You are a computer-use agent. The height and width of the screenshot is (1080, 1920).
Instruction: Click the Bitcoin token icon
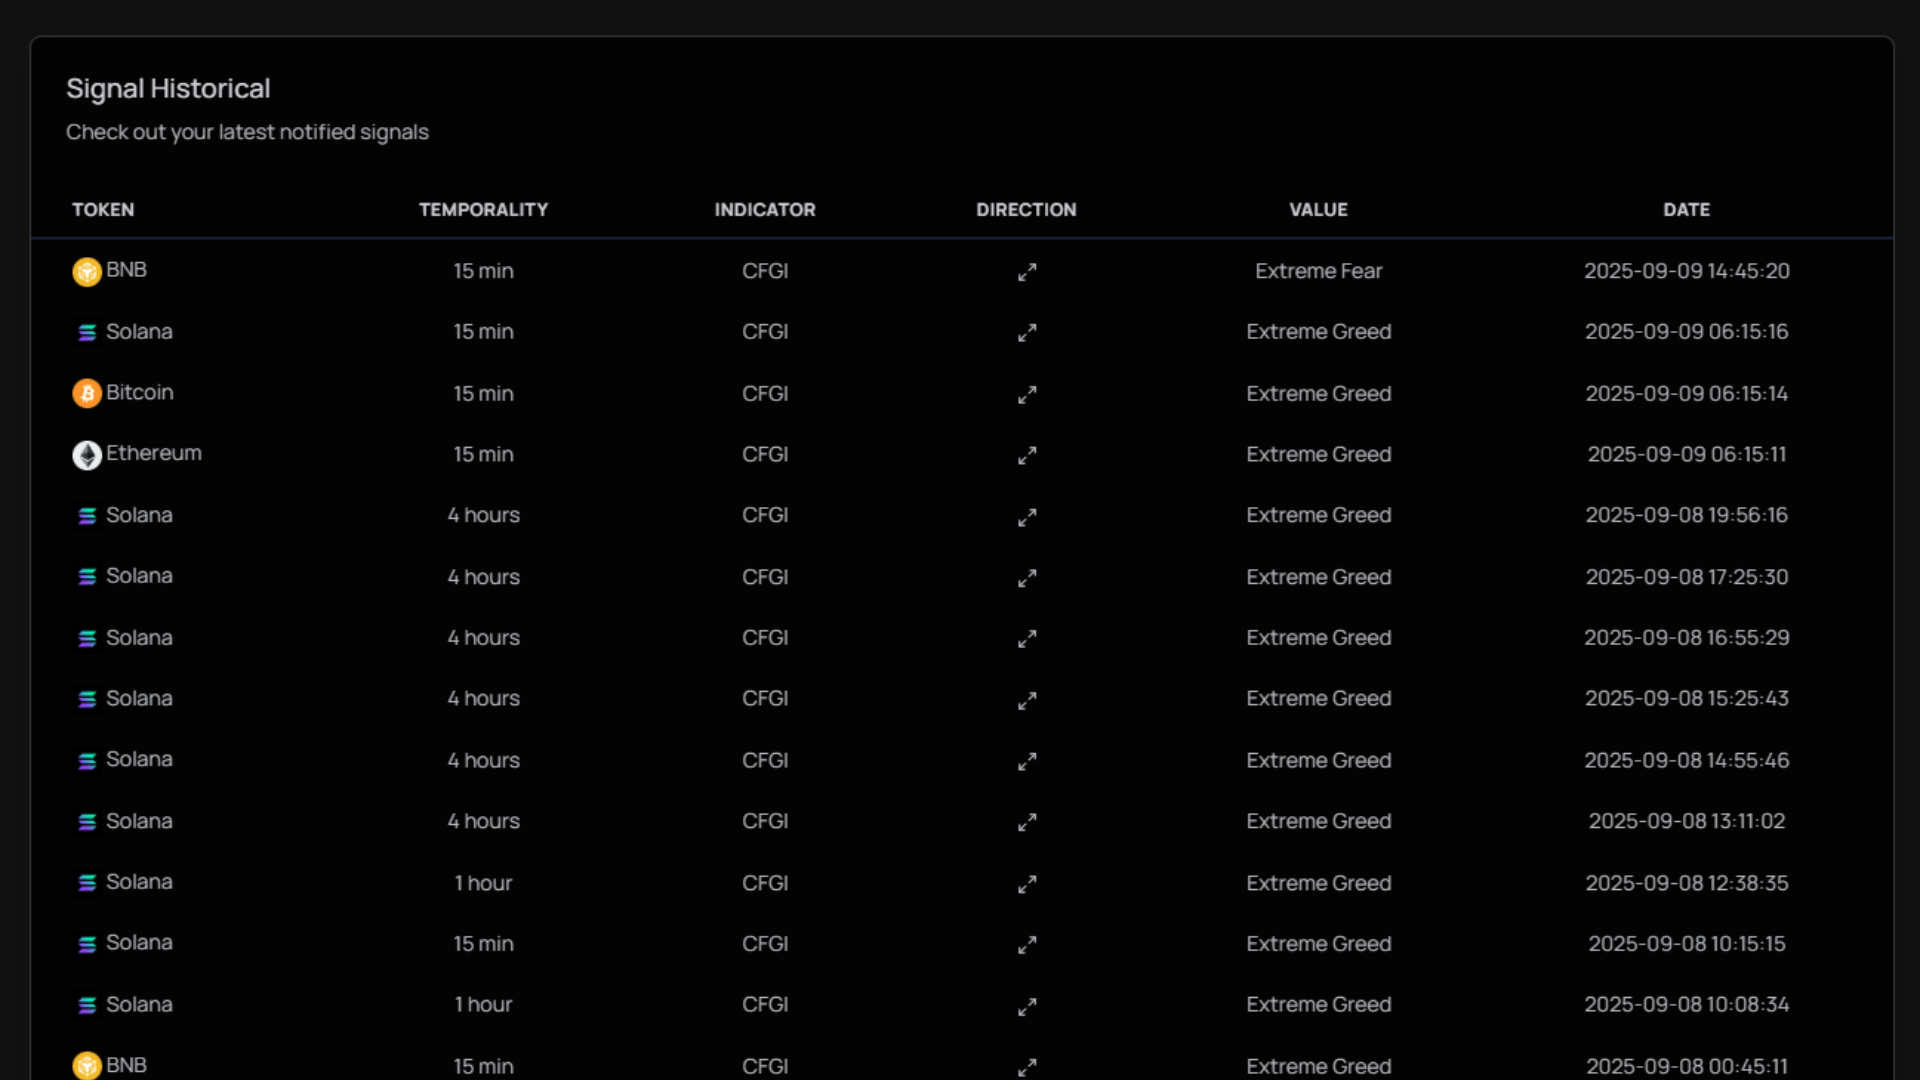click(x=87, y=393)
